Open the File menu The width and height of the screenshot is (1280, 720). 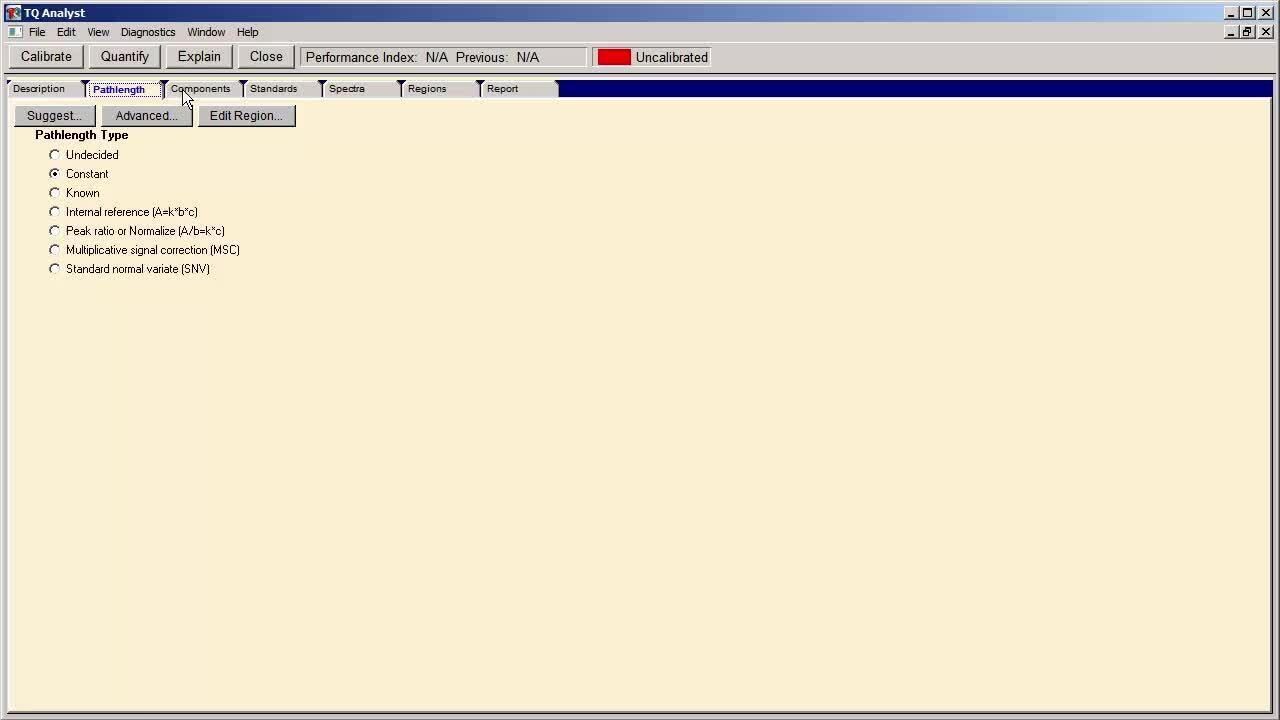click(37, 32)
